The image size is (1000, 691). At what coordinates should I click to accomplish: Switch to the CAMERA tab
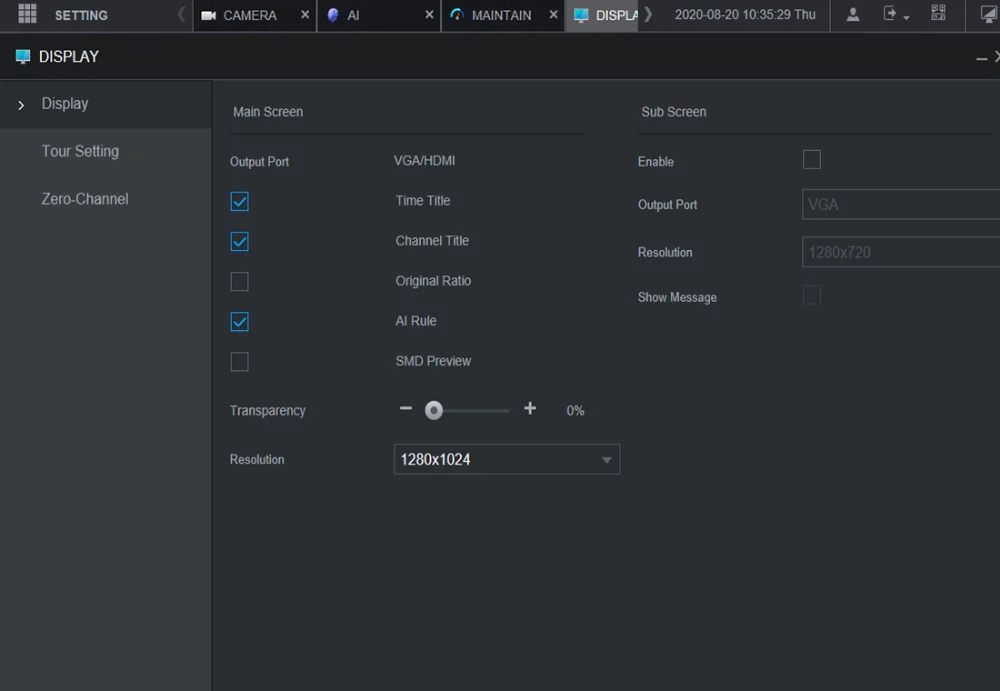pos(250,15)
